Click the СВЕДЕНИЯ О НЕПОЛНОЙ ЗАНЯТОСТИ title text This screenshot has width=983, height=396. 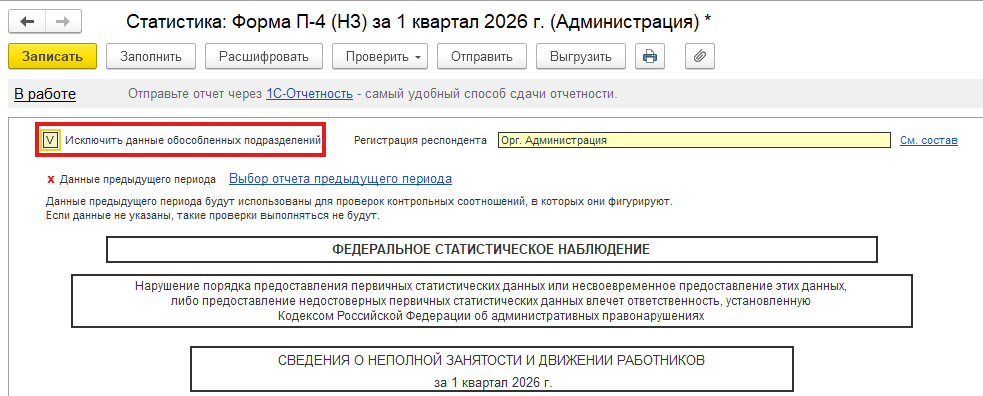pyautogui.click(x=492, y=361)
